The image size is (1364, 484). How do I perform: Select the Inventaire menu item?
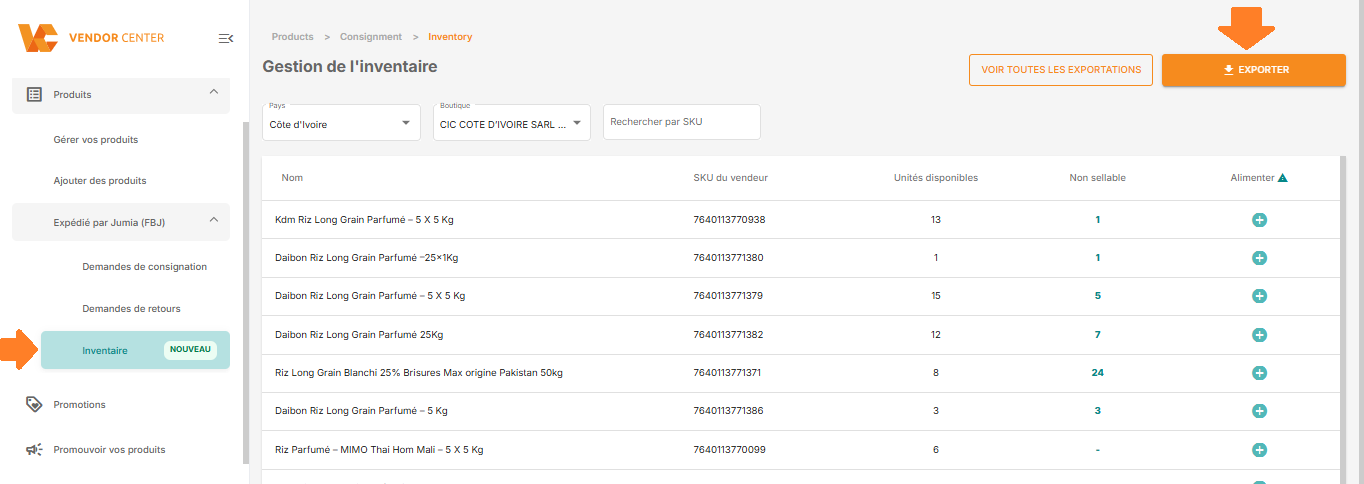[135, 350]
